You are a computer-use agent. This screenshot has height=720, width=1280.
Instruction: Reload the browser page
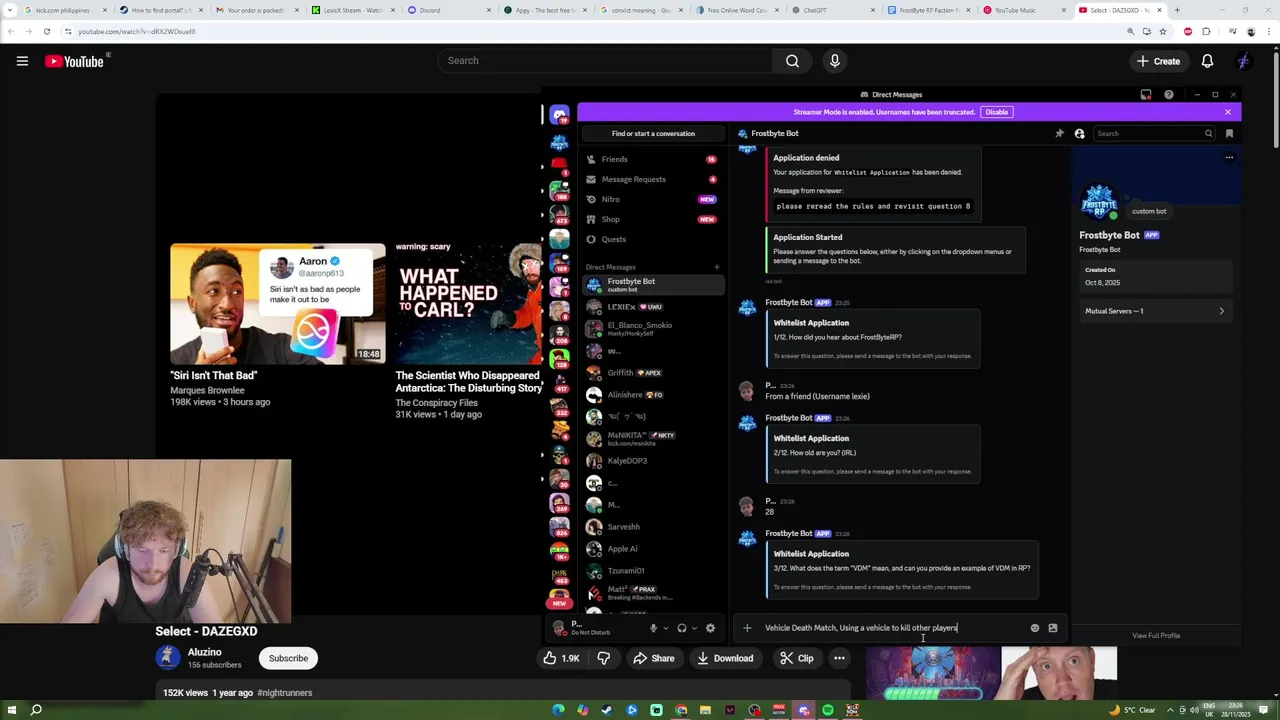point(46,31)
